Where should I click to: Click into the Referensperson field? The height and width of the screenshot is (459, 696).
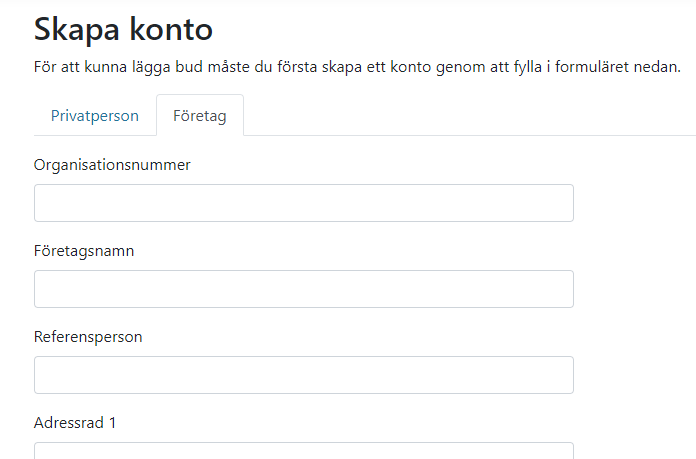pyautogui.click(x=304, y=375)
